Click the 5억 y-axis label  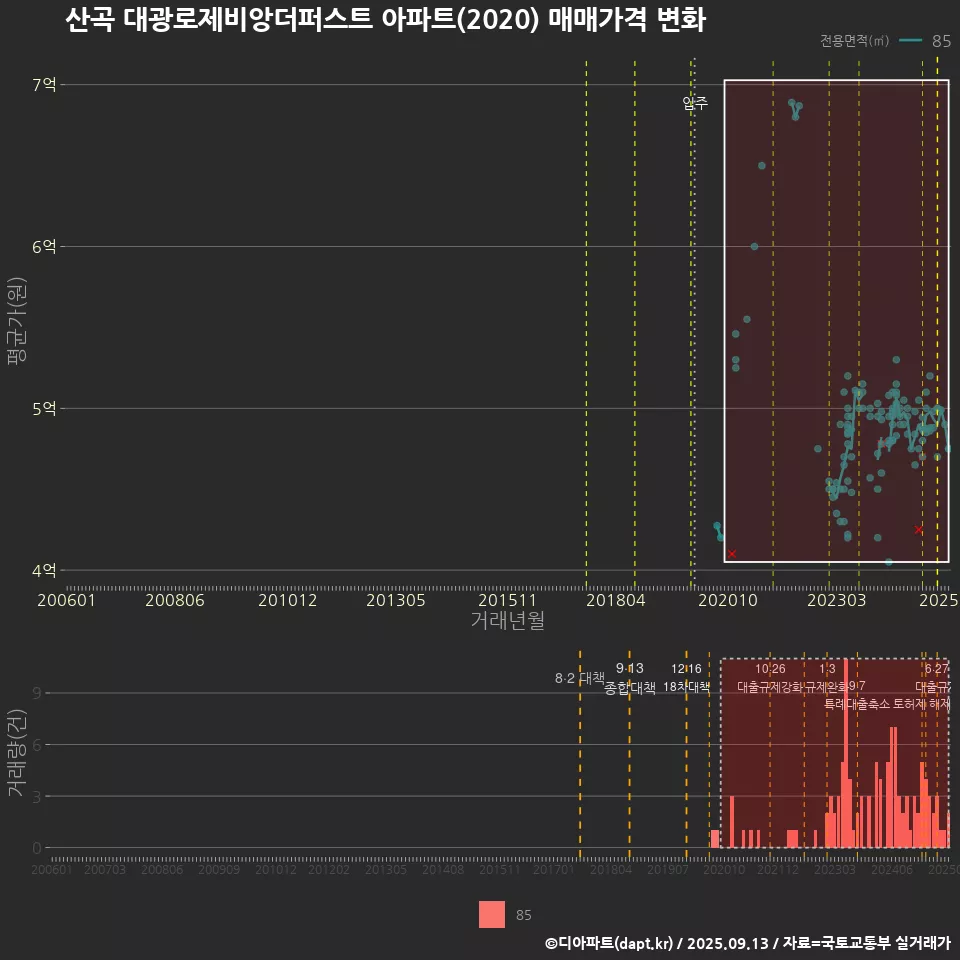point(44,408)
